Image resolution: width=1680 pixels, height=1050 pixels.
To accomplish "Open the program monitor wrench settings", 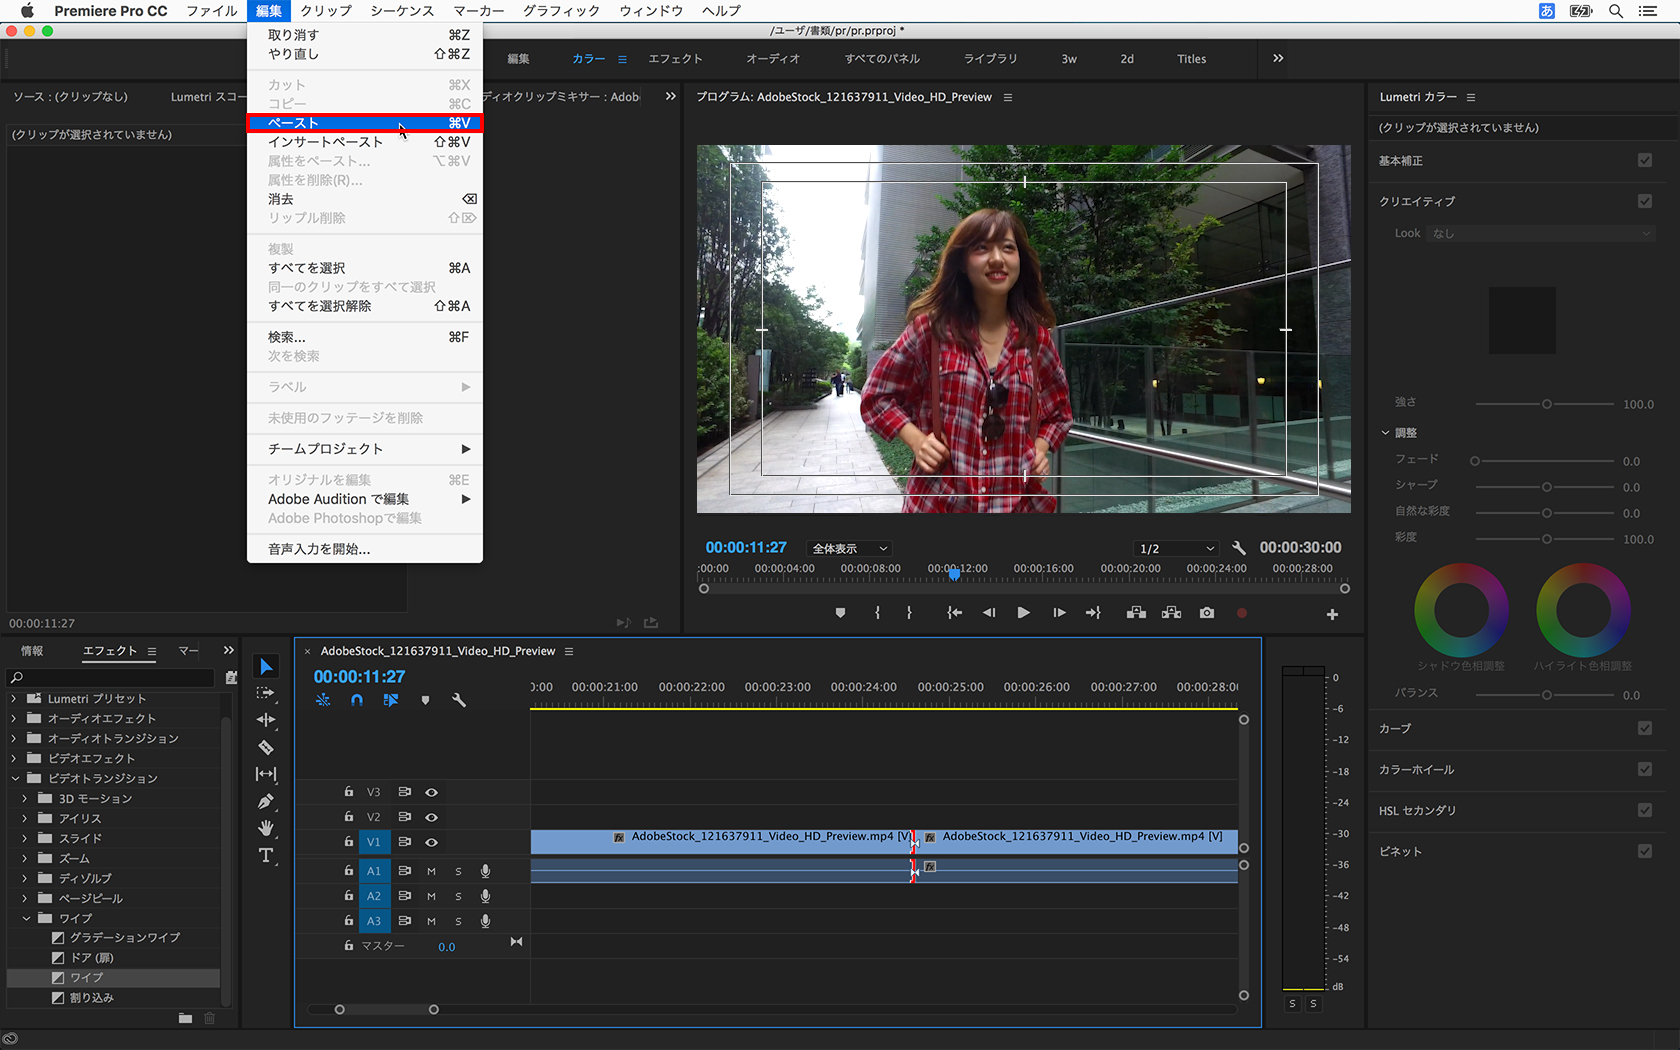I will click(1239, 548).
